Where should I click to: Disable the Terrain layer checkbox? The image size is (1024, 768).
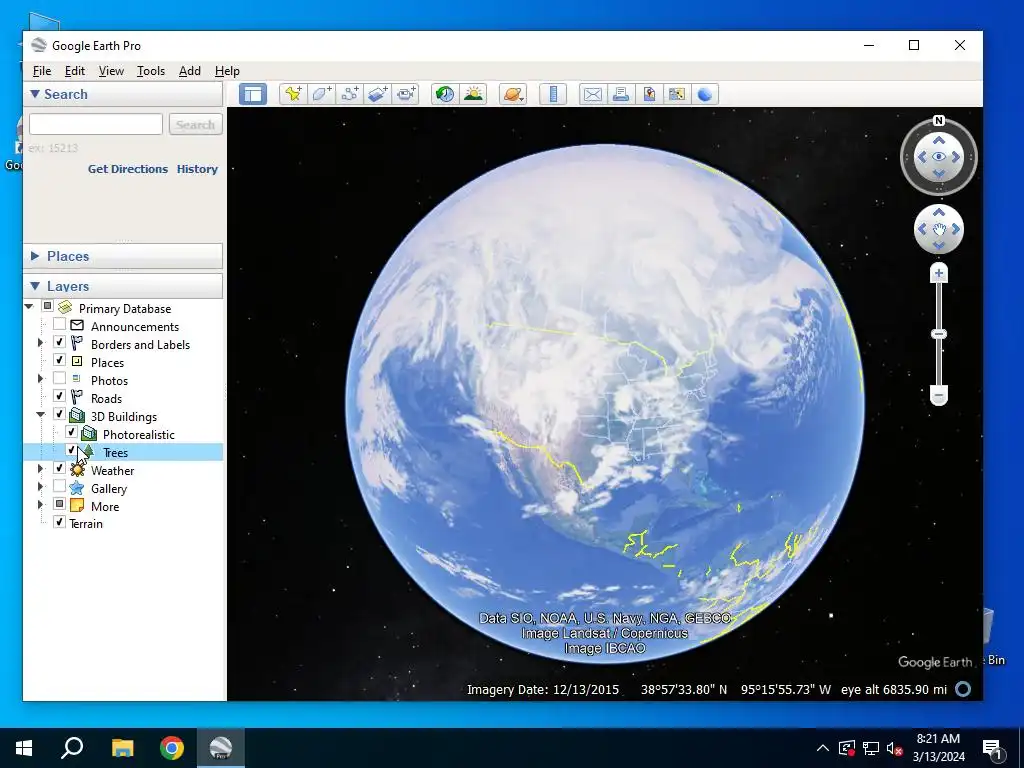(59, 522)
